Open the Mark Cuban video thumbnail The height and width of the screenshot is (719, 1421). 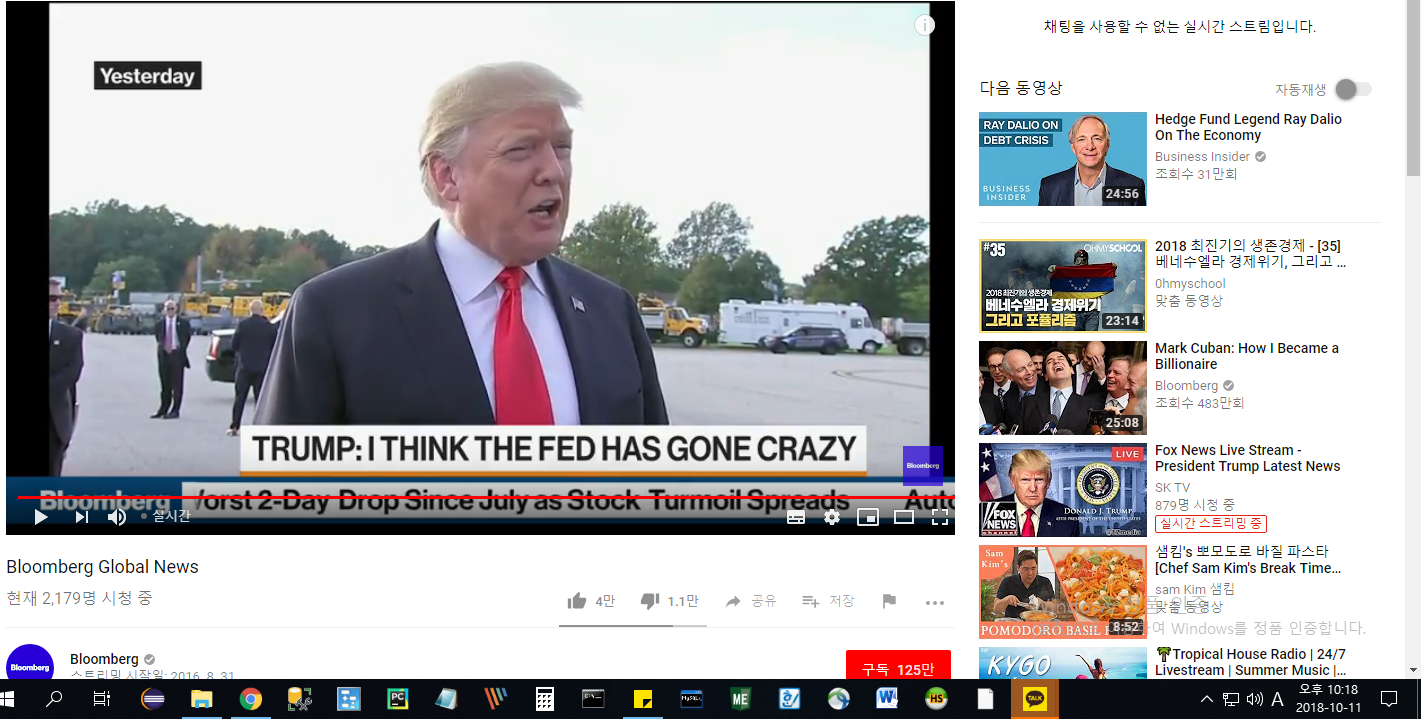click(x=1063, y=388)
